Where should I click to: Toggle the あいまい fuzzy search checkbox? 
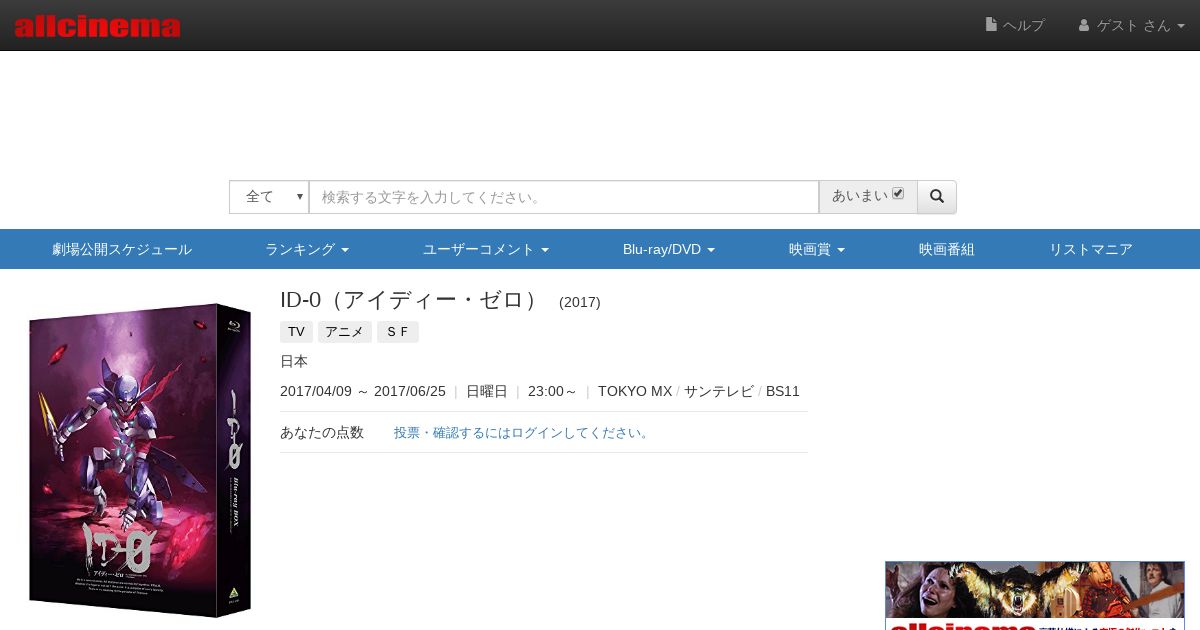point(898,194)
